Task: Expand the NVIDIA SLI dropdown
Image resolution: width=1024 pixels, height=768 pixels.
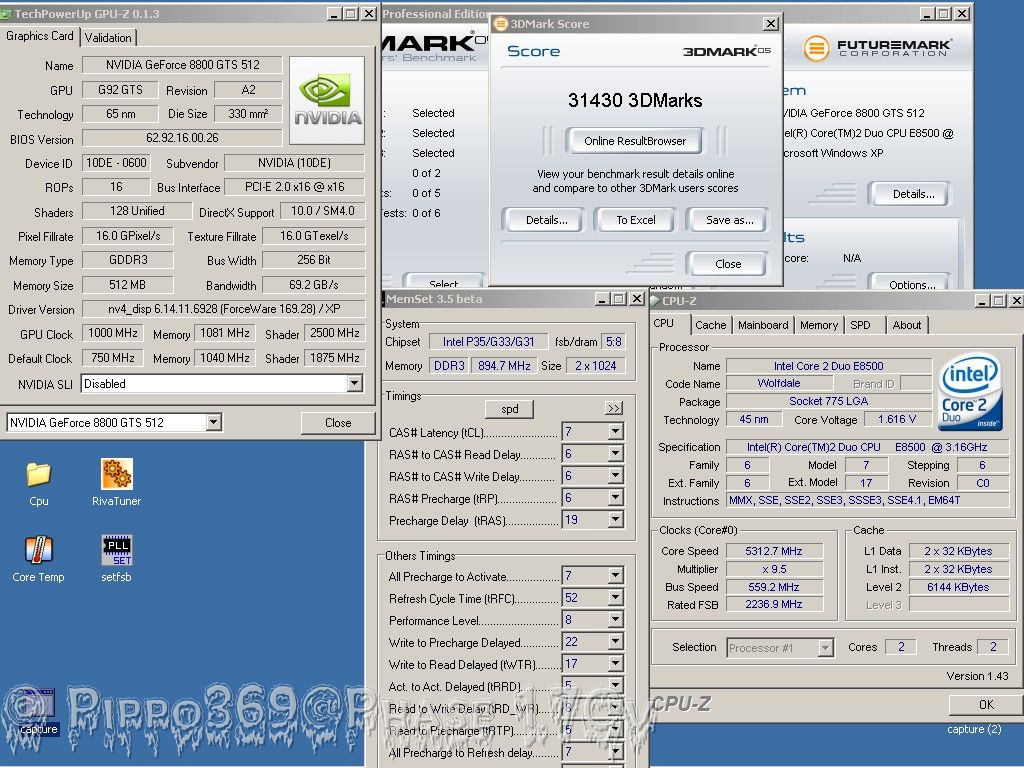Action: click(x=355, y=383)
